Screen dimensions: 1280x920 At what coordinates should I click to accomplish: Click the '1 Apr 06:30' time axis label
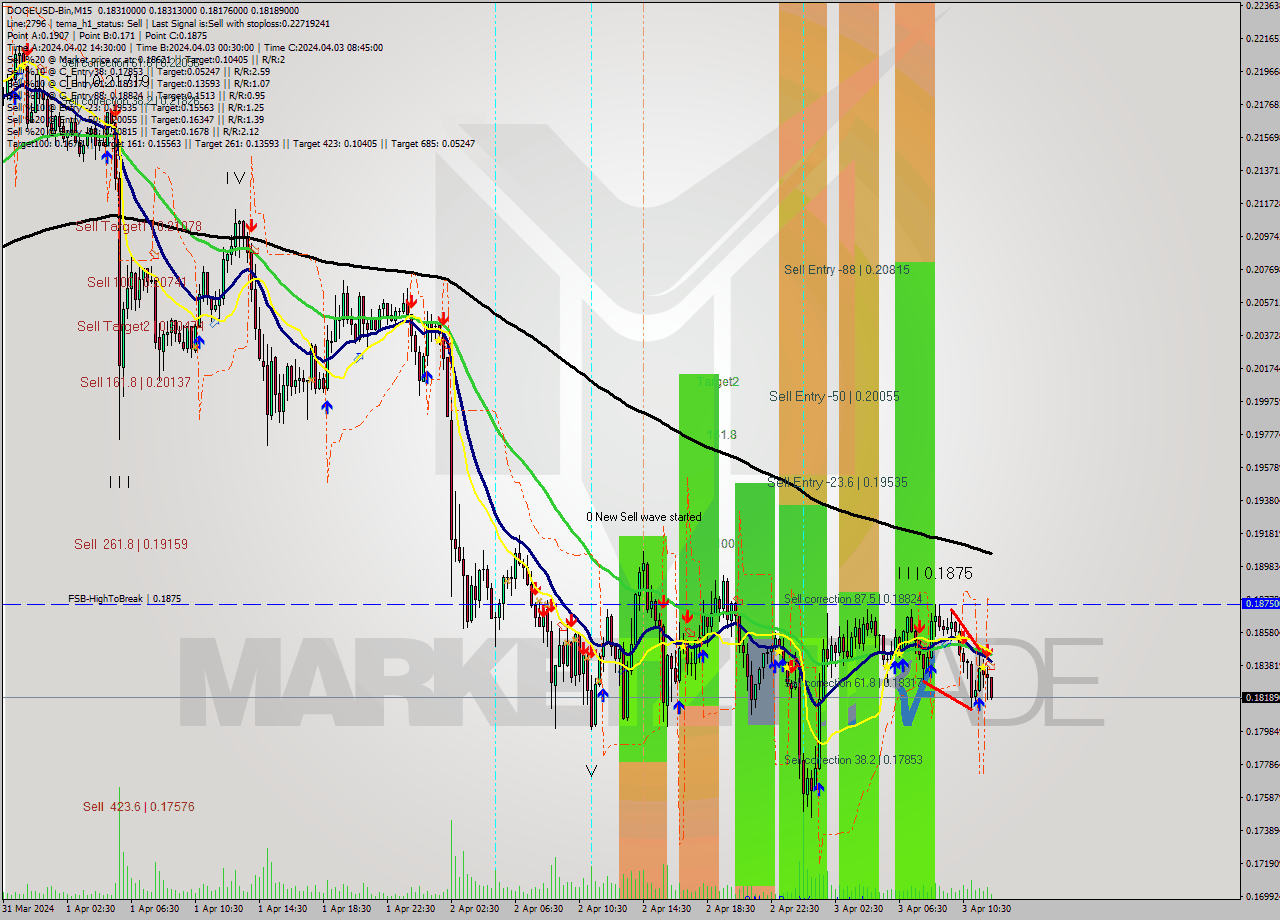coord(154,909)
